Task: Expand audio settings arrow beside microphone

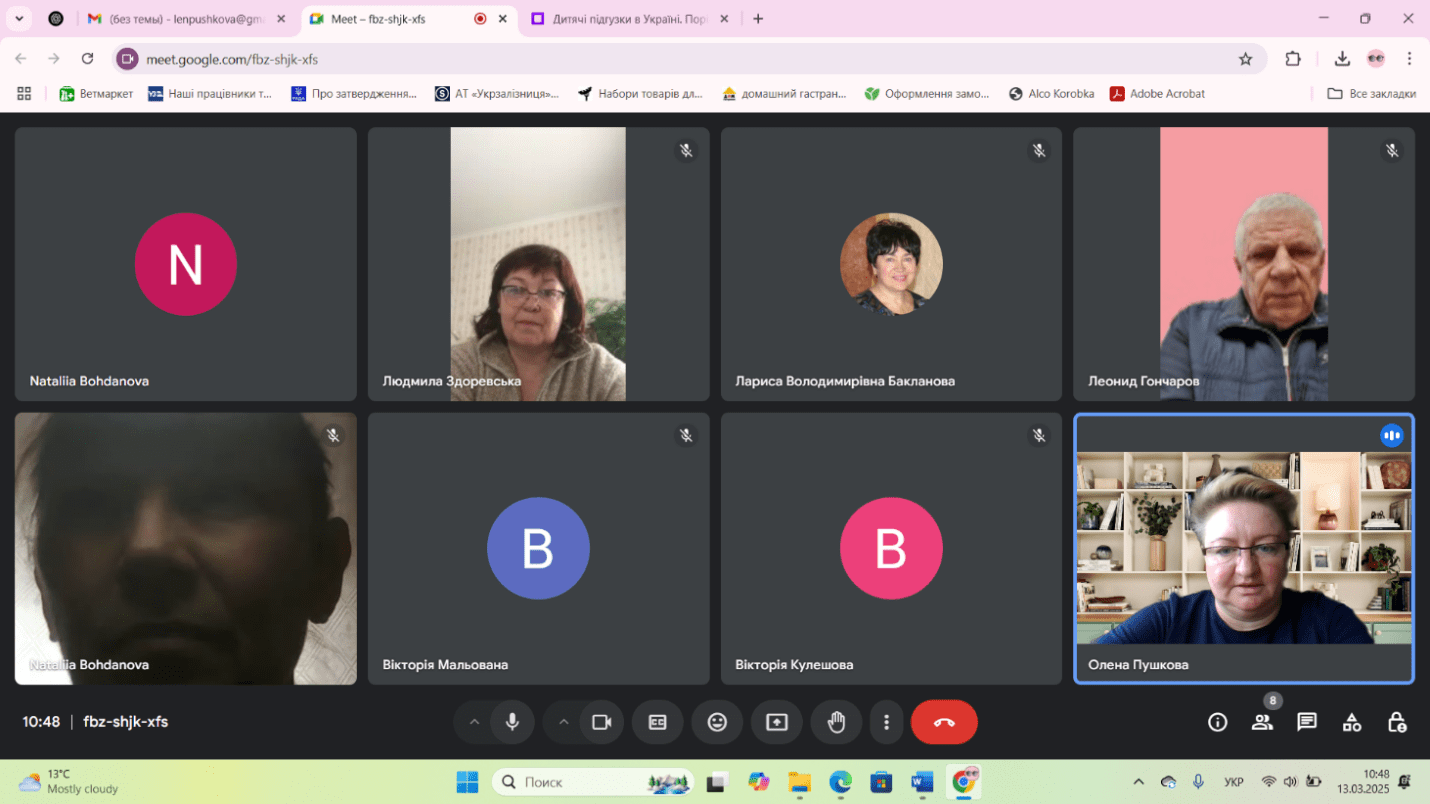Action: [474, 722]
